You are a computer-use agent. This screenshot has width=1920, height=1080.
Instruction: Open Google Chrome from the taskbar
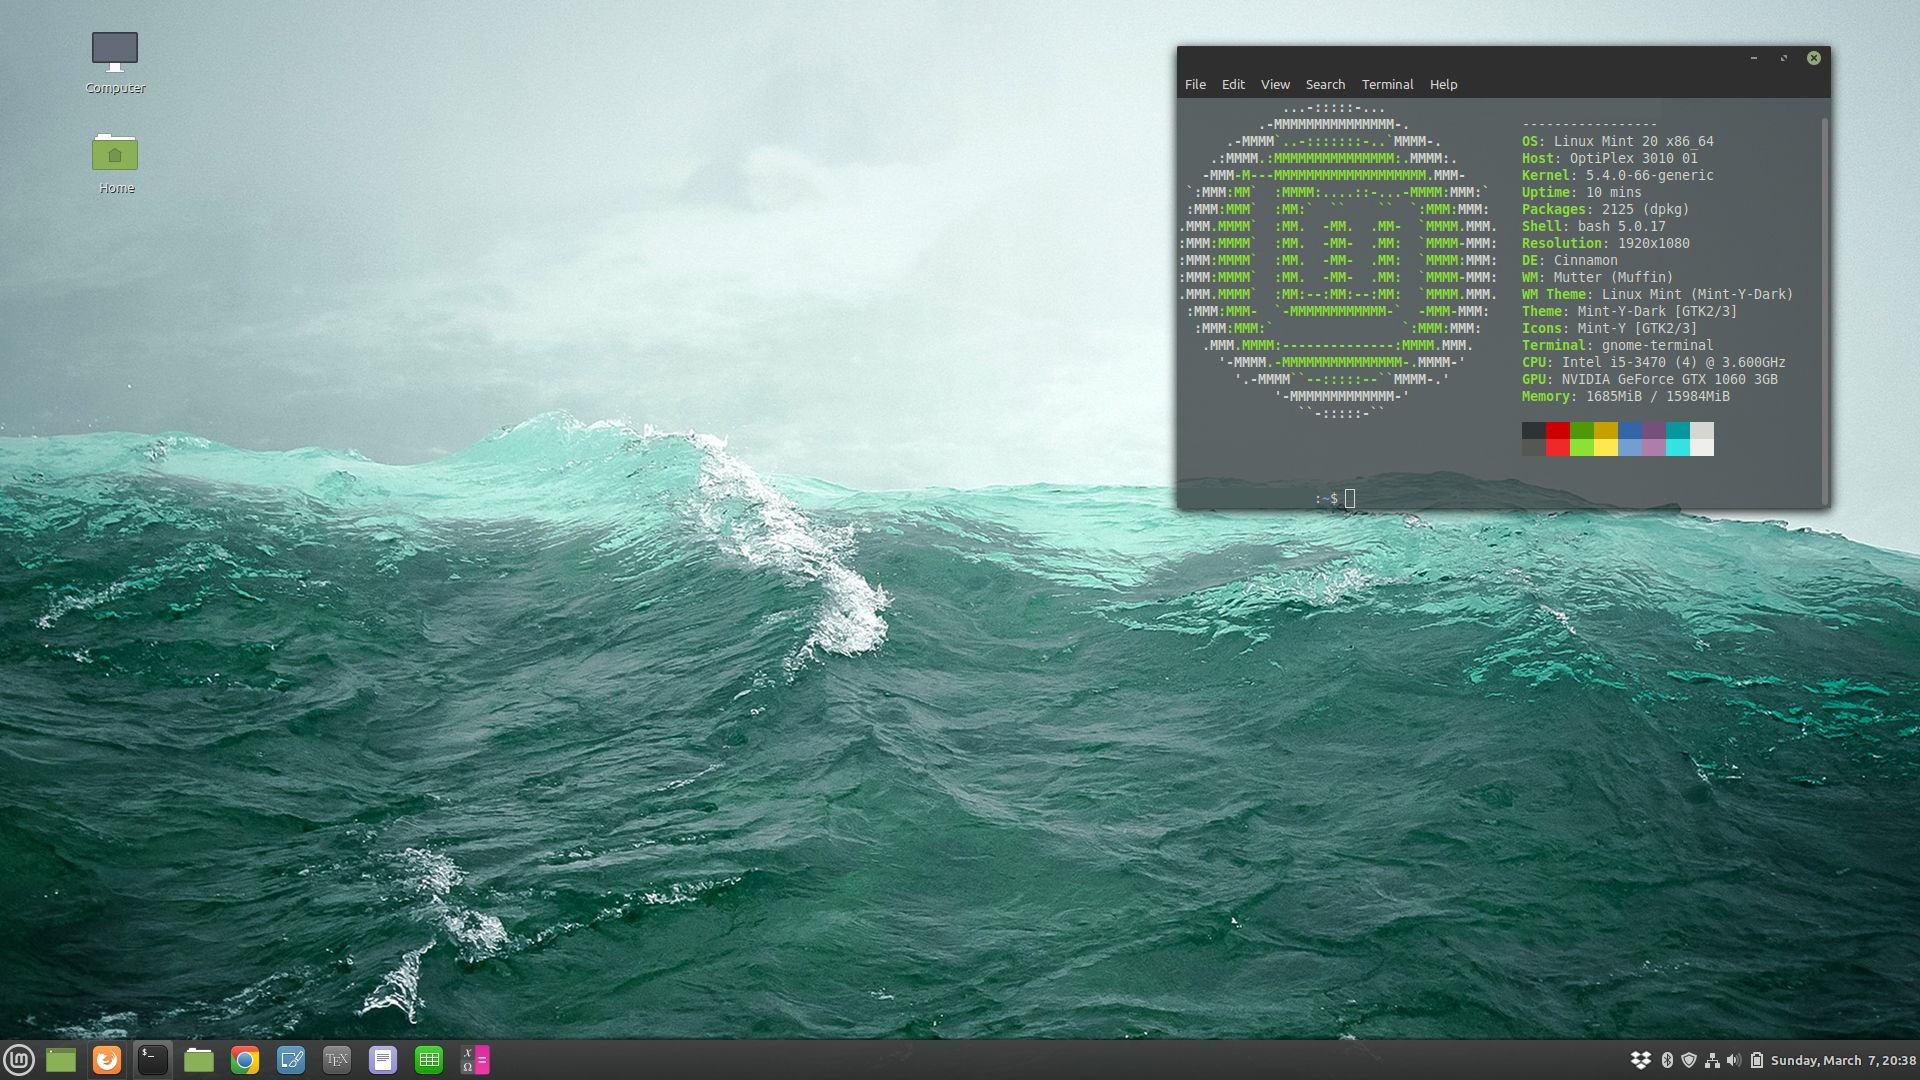245,1060
